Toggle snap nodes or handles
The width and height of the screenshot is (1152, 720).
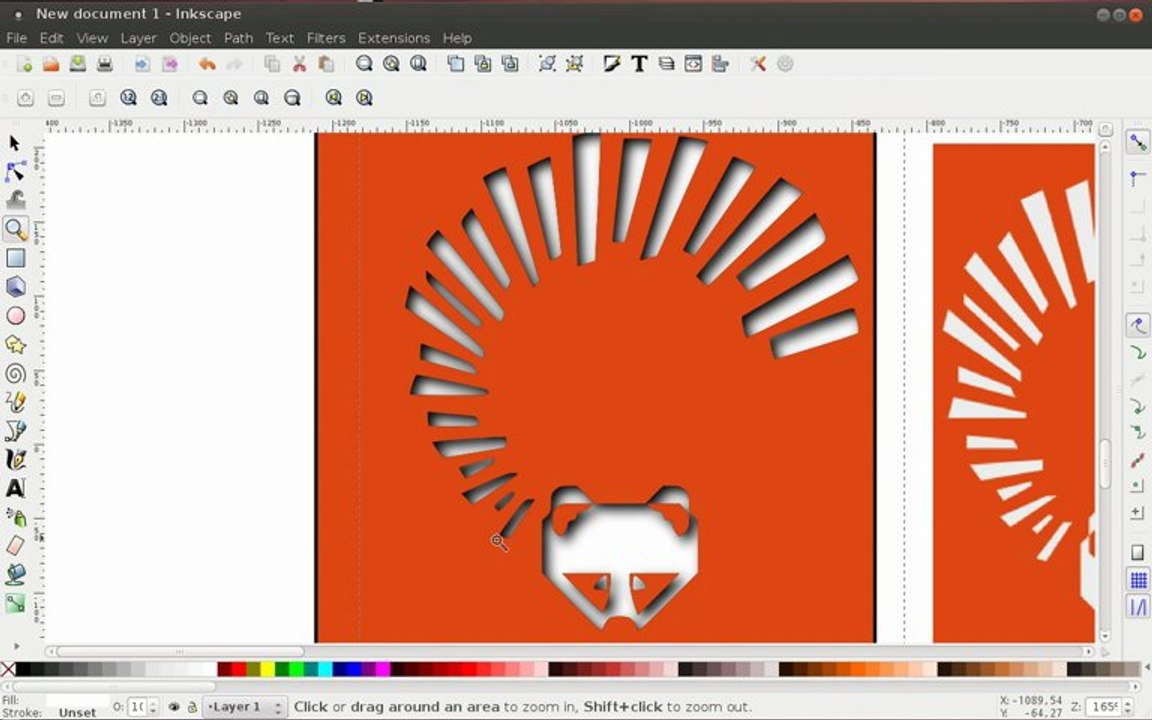pos(1137,324)
